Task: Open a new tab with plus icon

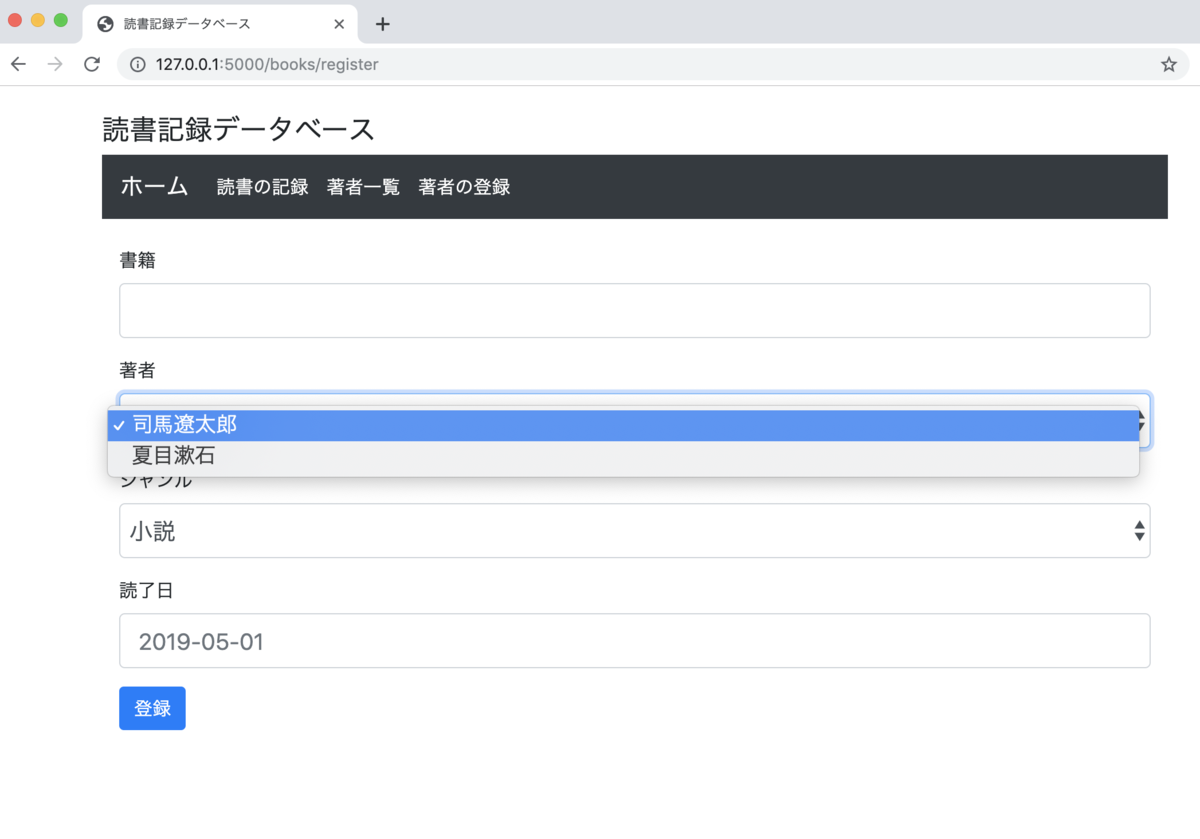Action: [x=382, y=24]
